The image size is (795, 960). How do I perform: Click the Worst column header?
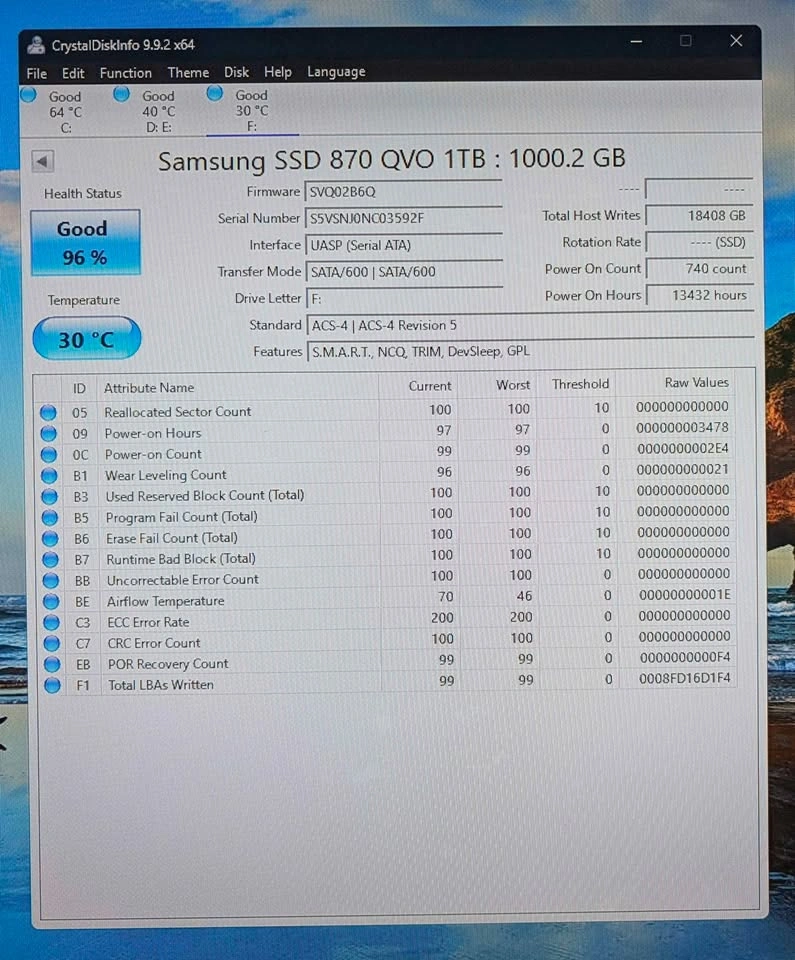point(498,385)
